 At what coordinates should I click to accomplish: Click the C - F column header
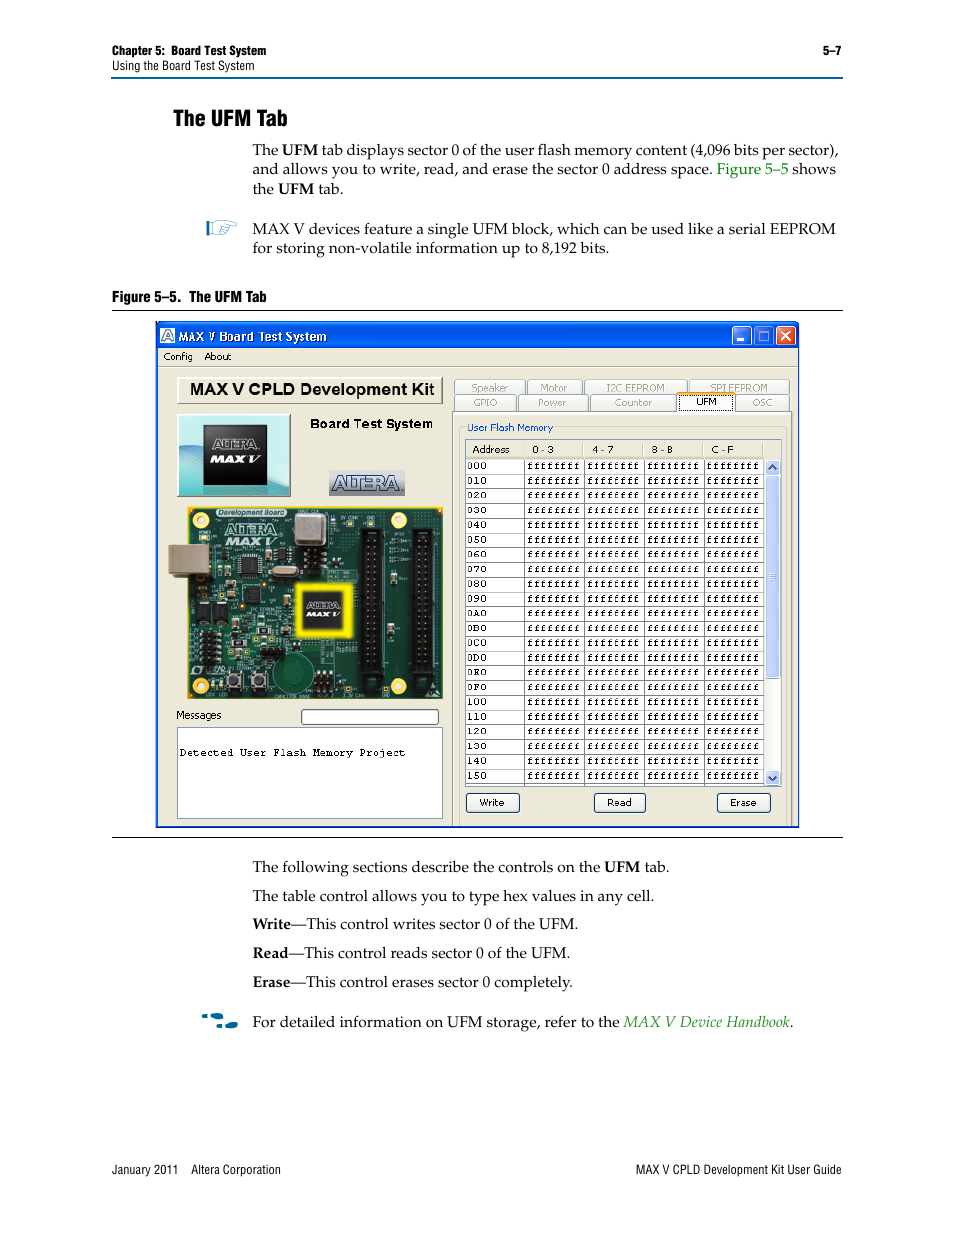pyautogui.click(x=733, y=450)
